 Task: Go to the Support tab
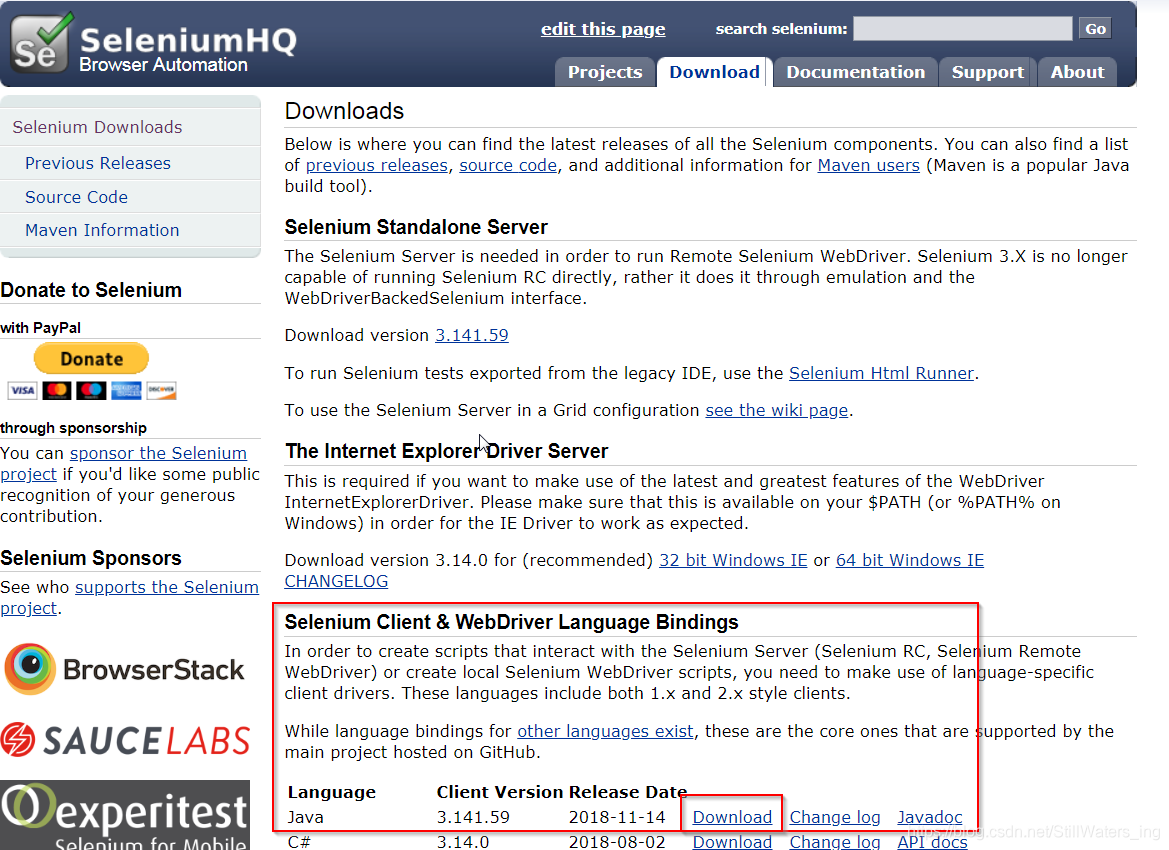987,72
